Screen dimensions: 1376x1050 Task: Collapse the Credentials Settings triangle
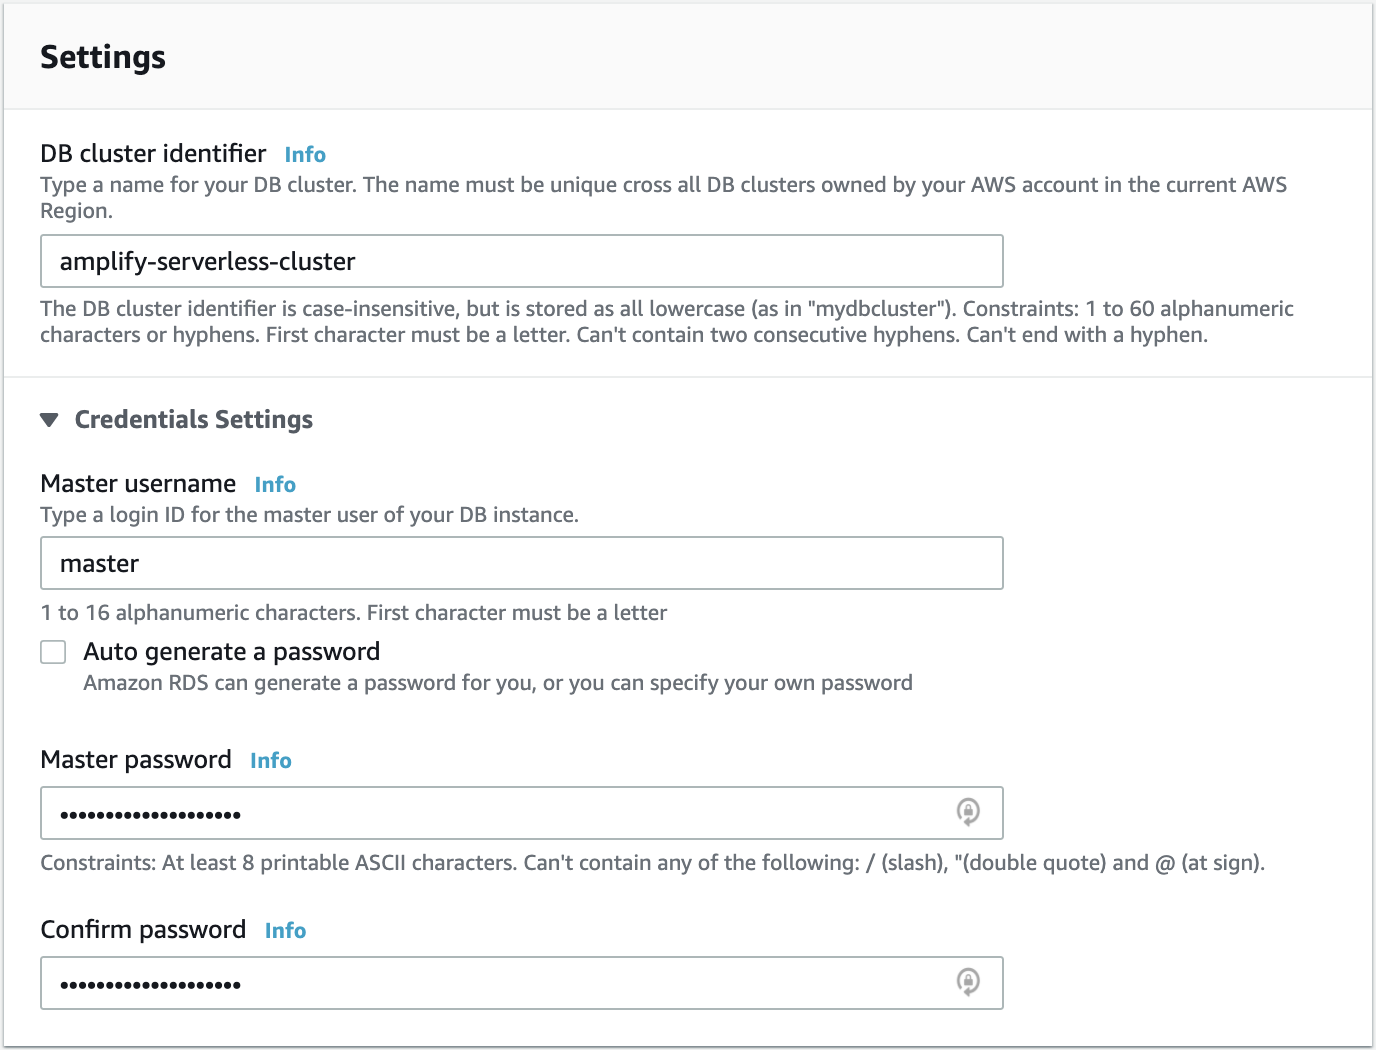[x=49, y=420]
